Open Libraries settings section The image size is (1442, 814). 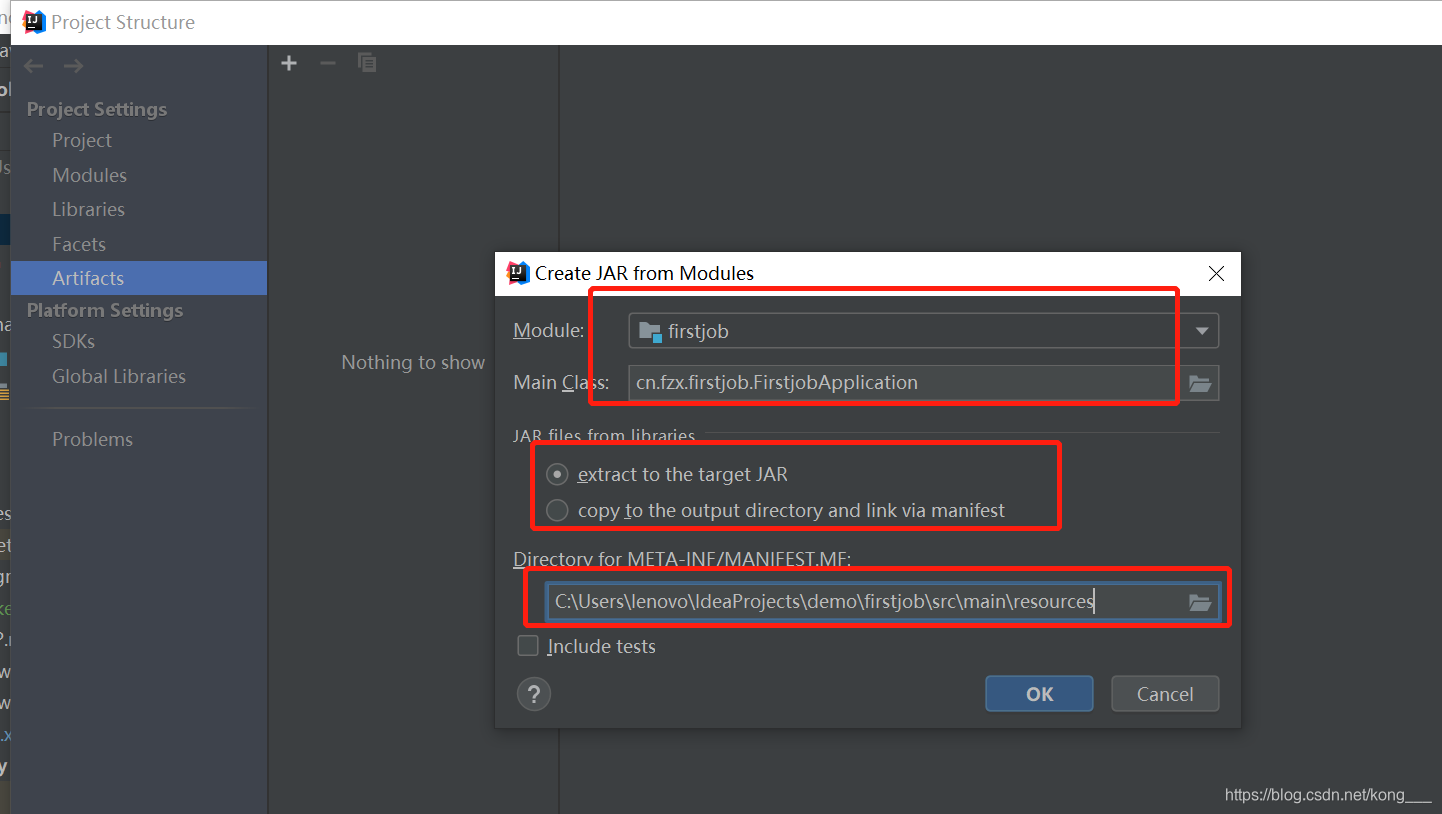coord(88,209)
